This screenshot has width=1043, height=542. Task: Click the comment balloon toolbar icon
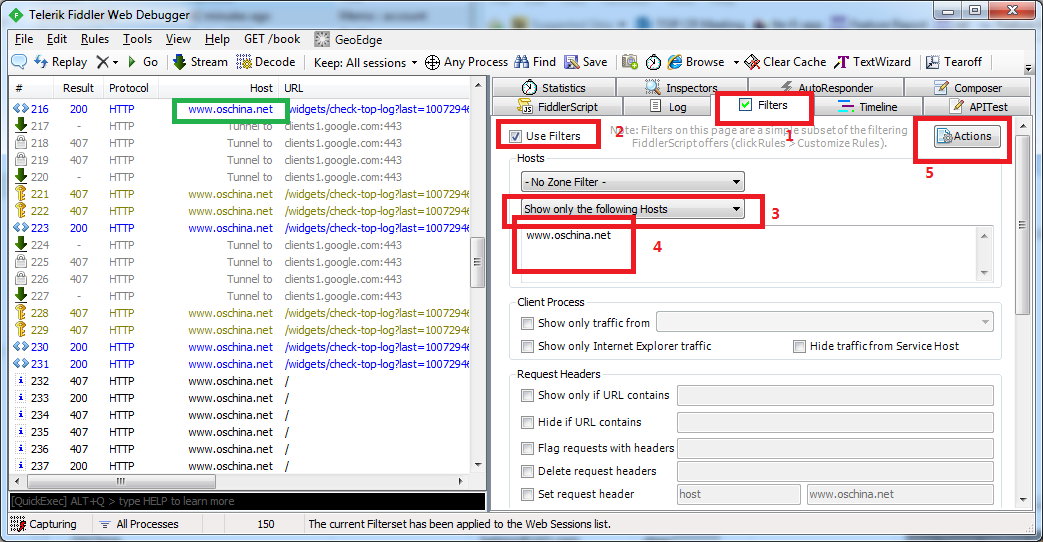(x=19, y=62)
